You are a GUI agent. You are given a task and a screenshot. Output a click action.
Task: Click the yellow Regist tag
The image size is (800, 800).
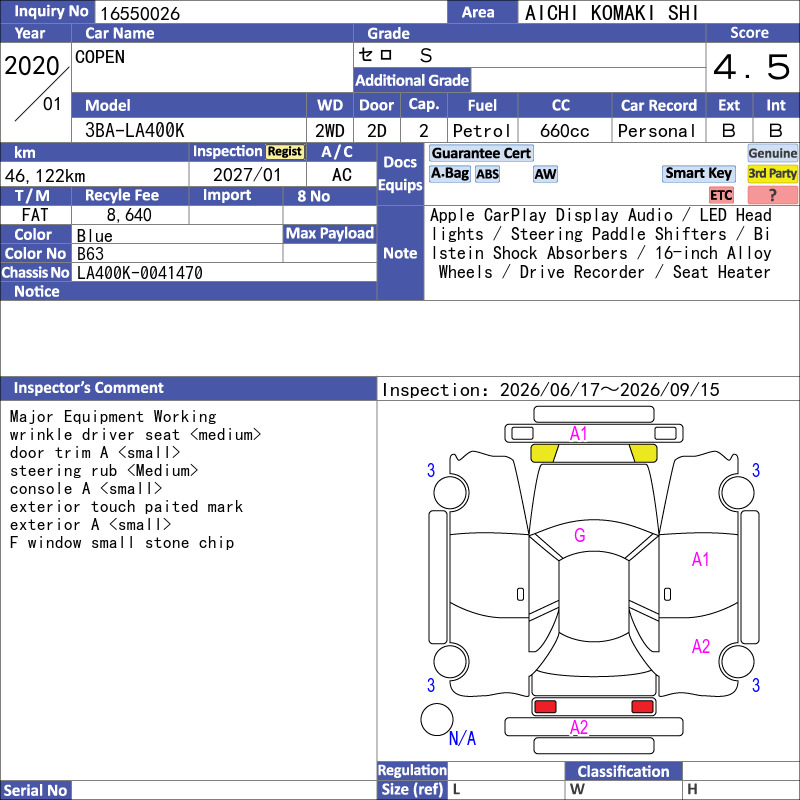point(285,152)
